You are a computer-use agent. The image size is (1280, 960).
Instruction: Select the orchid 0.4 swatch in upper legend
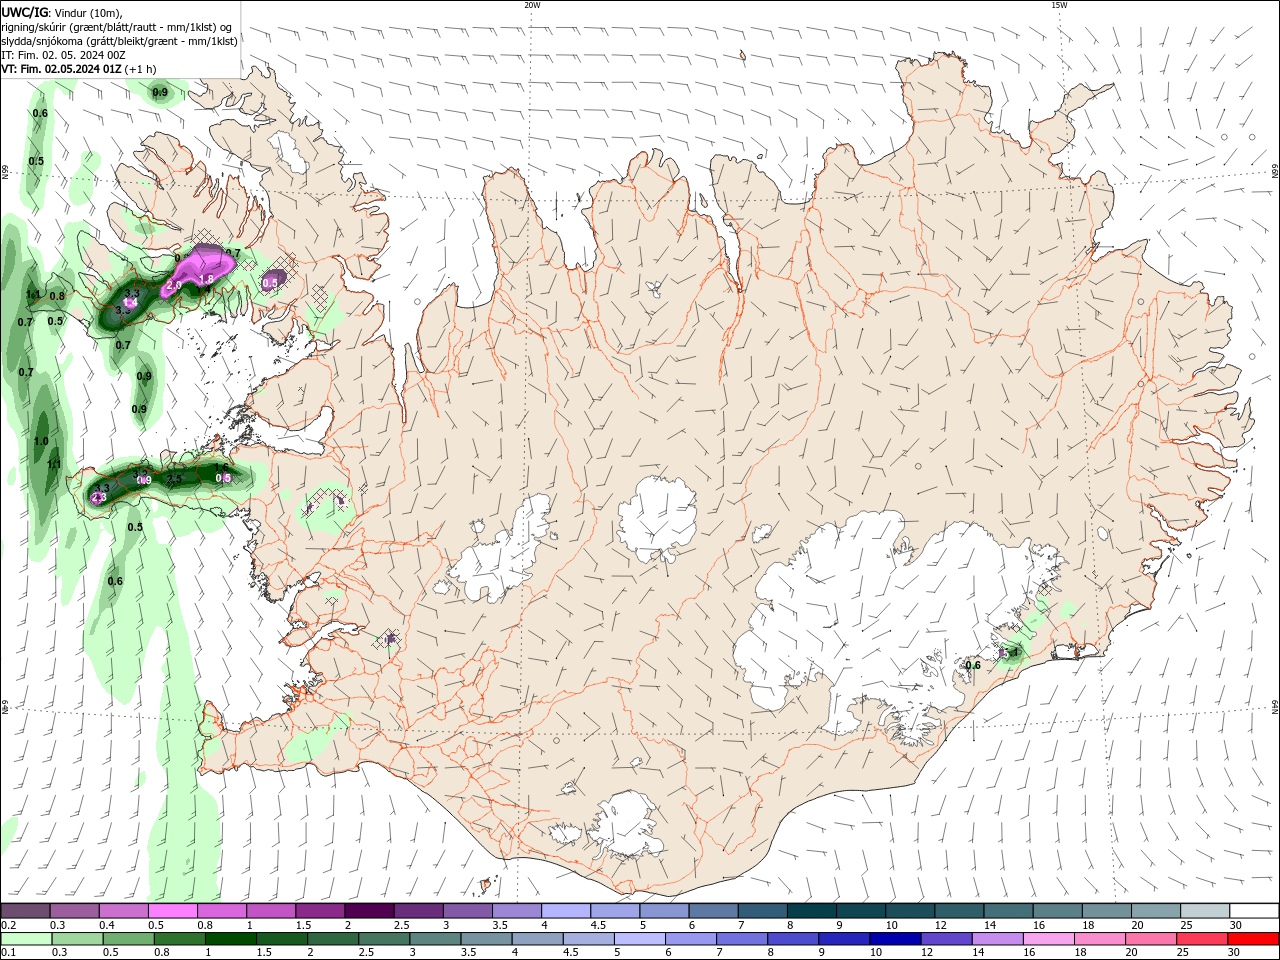point(123,911)
